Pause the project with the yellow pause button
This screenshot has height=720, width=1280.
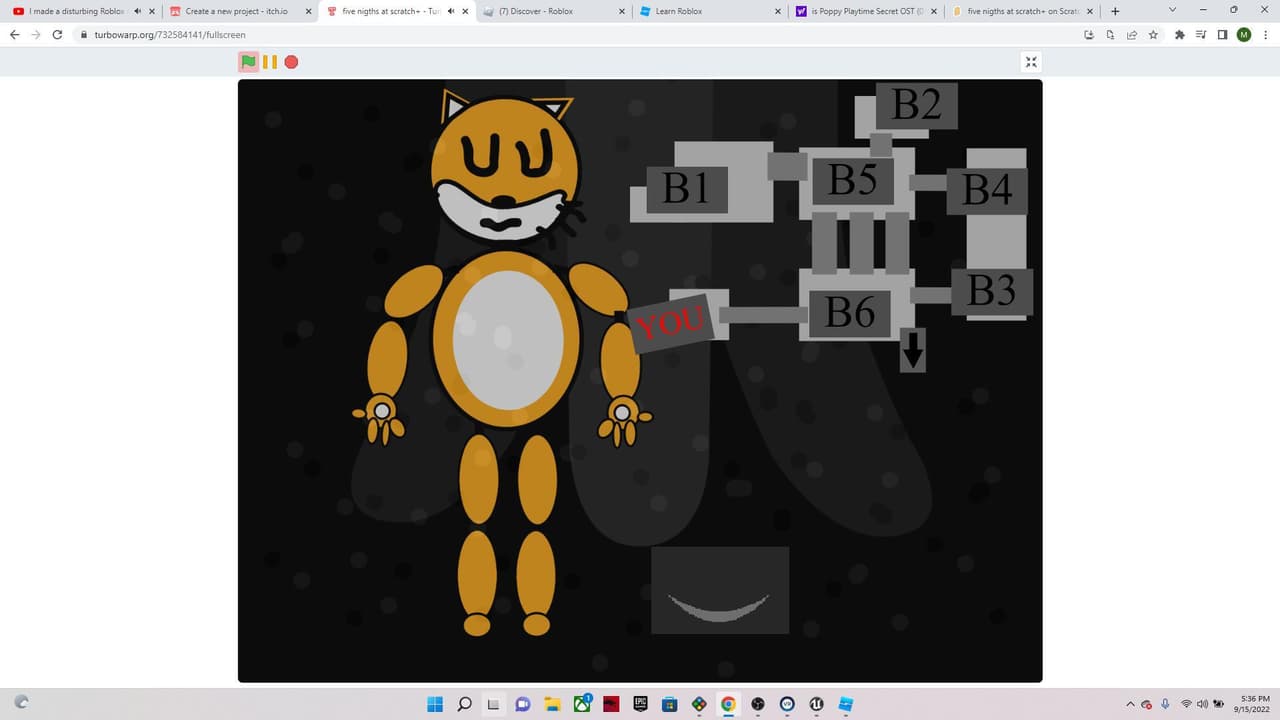(x=270, y=62)
